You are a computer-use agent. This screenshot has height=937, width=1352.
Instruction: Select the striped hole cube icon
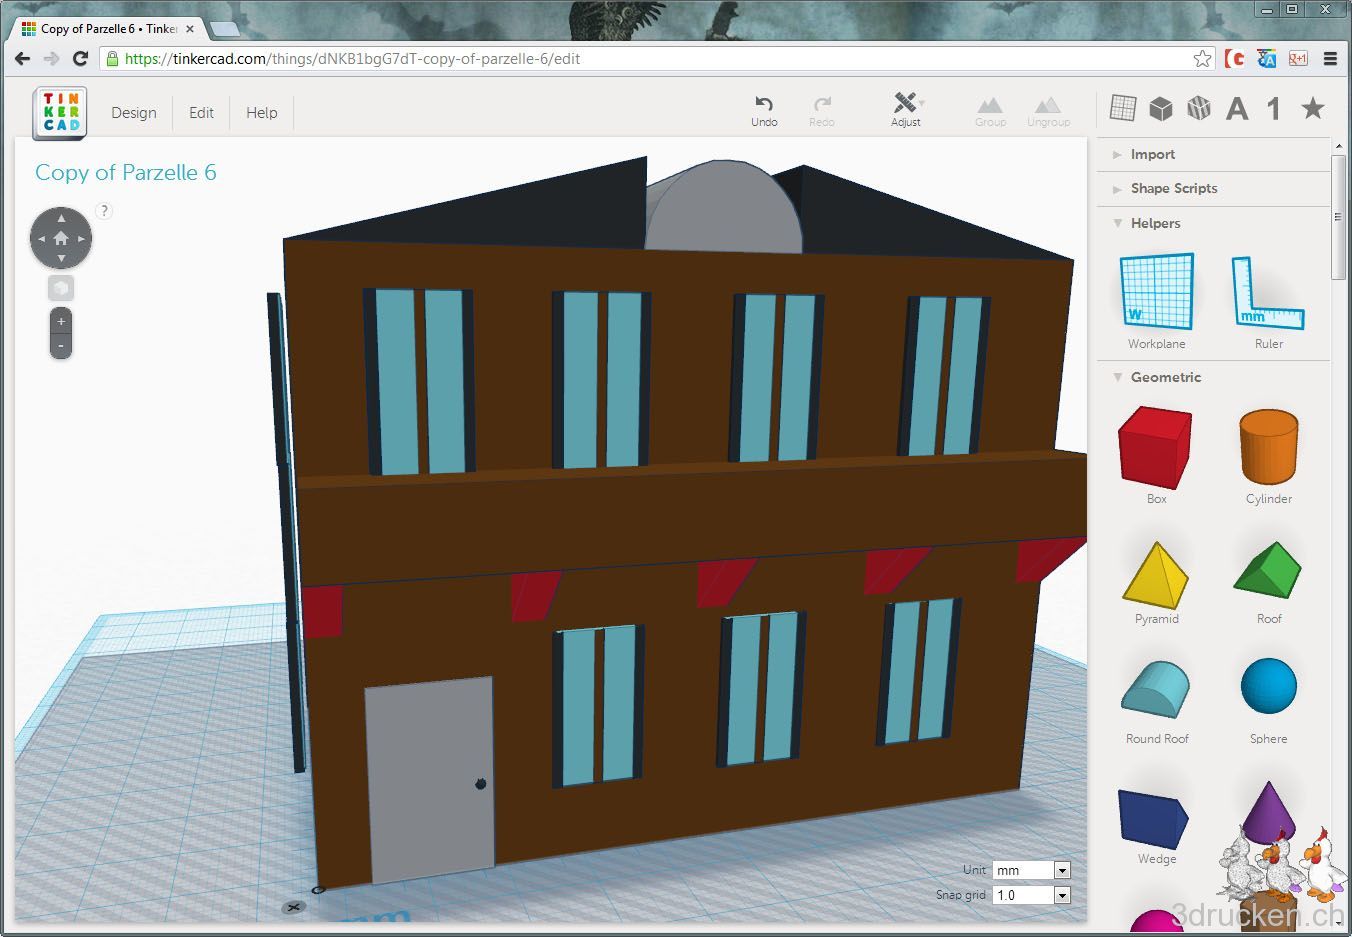click(1199, 108)
